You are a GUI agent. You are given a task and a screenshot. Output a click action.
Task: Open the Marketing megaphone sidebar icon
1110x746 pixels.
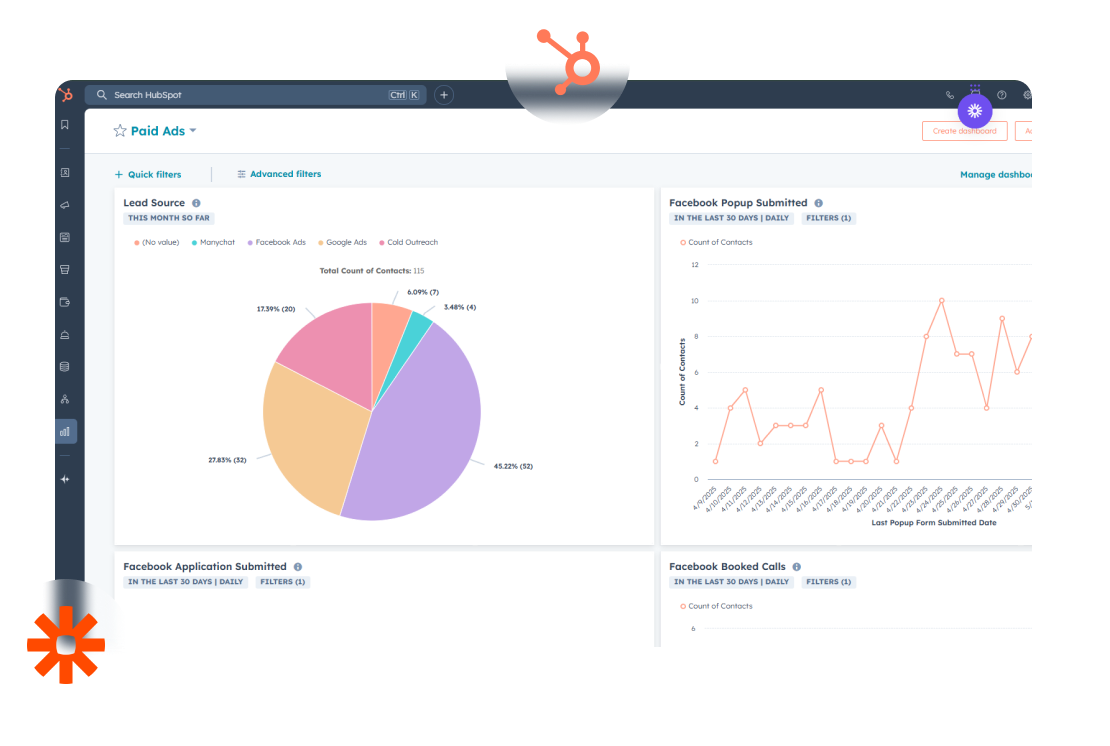65,205
